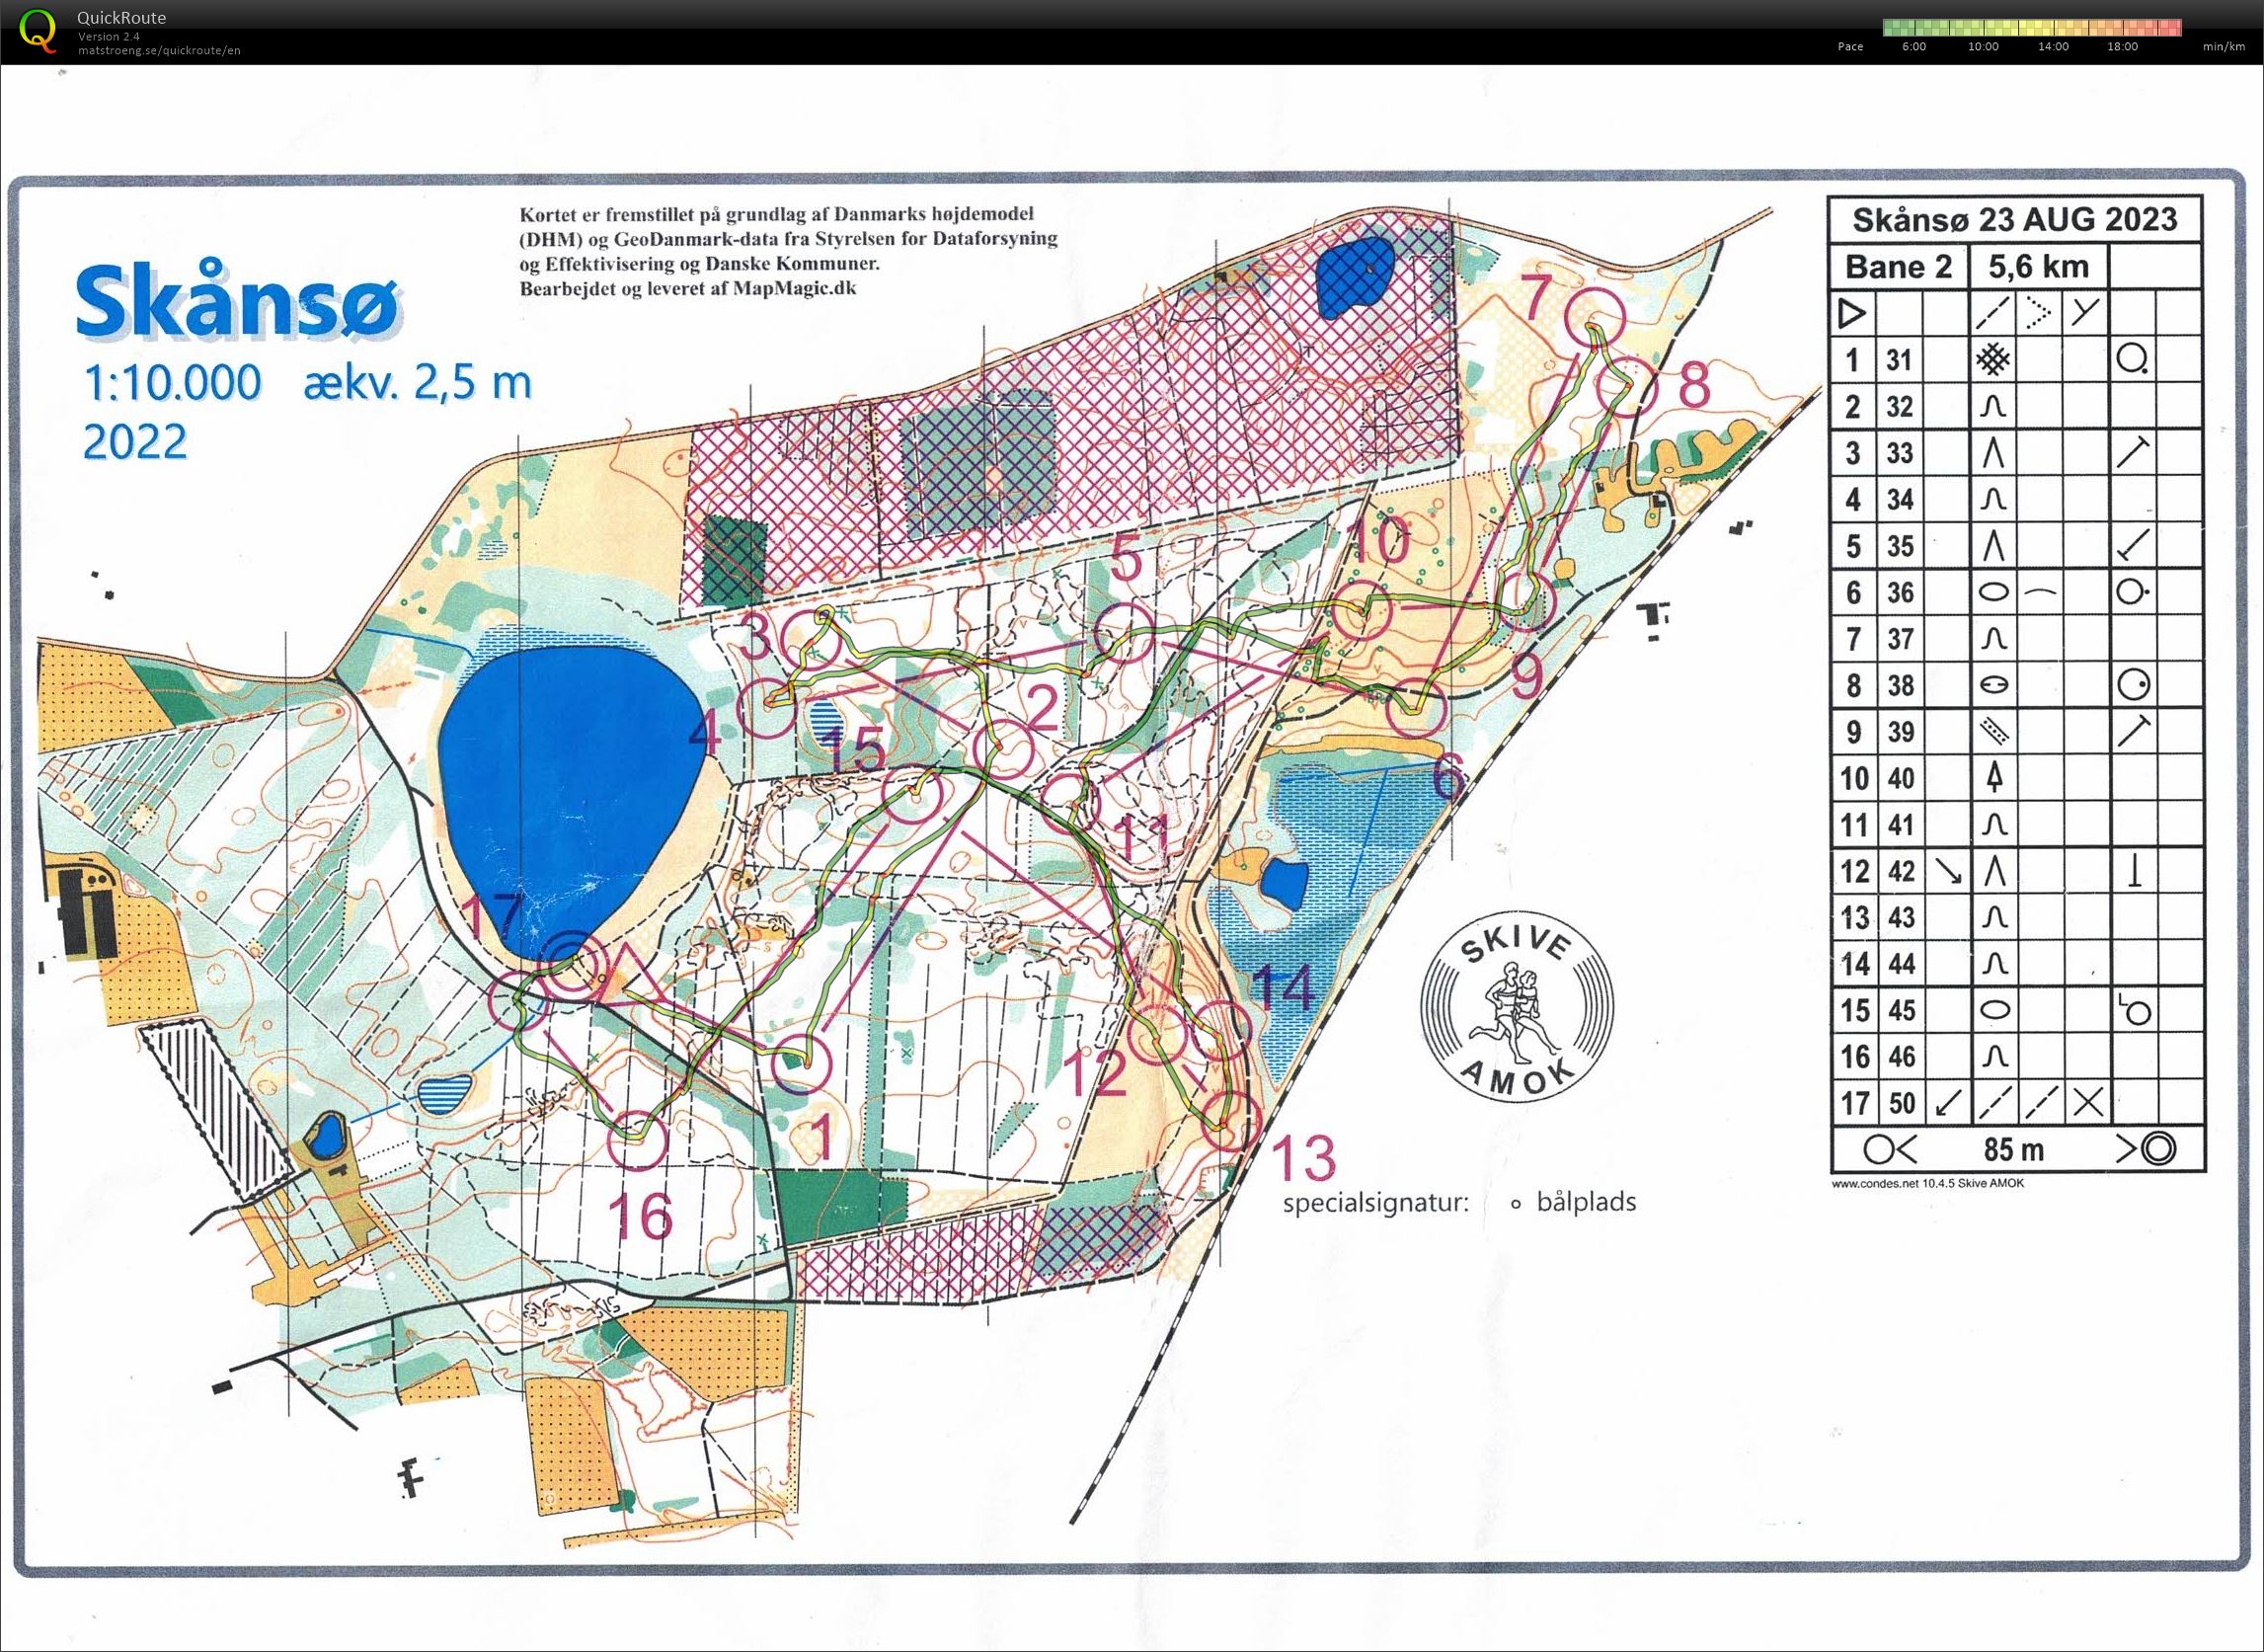Image resolution: width=2264 pixels, height=1652 pixels.
Task: Click the small dark blue pond near control 7
Action: pyautogui.click(x=1354, y=276)
